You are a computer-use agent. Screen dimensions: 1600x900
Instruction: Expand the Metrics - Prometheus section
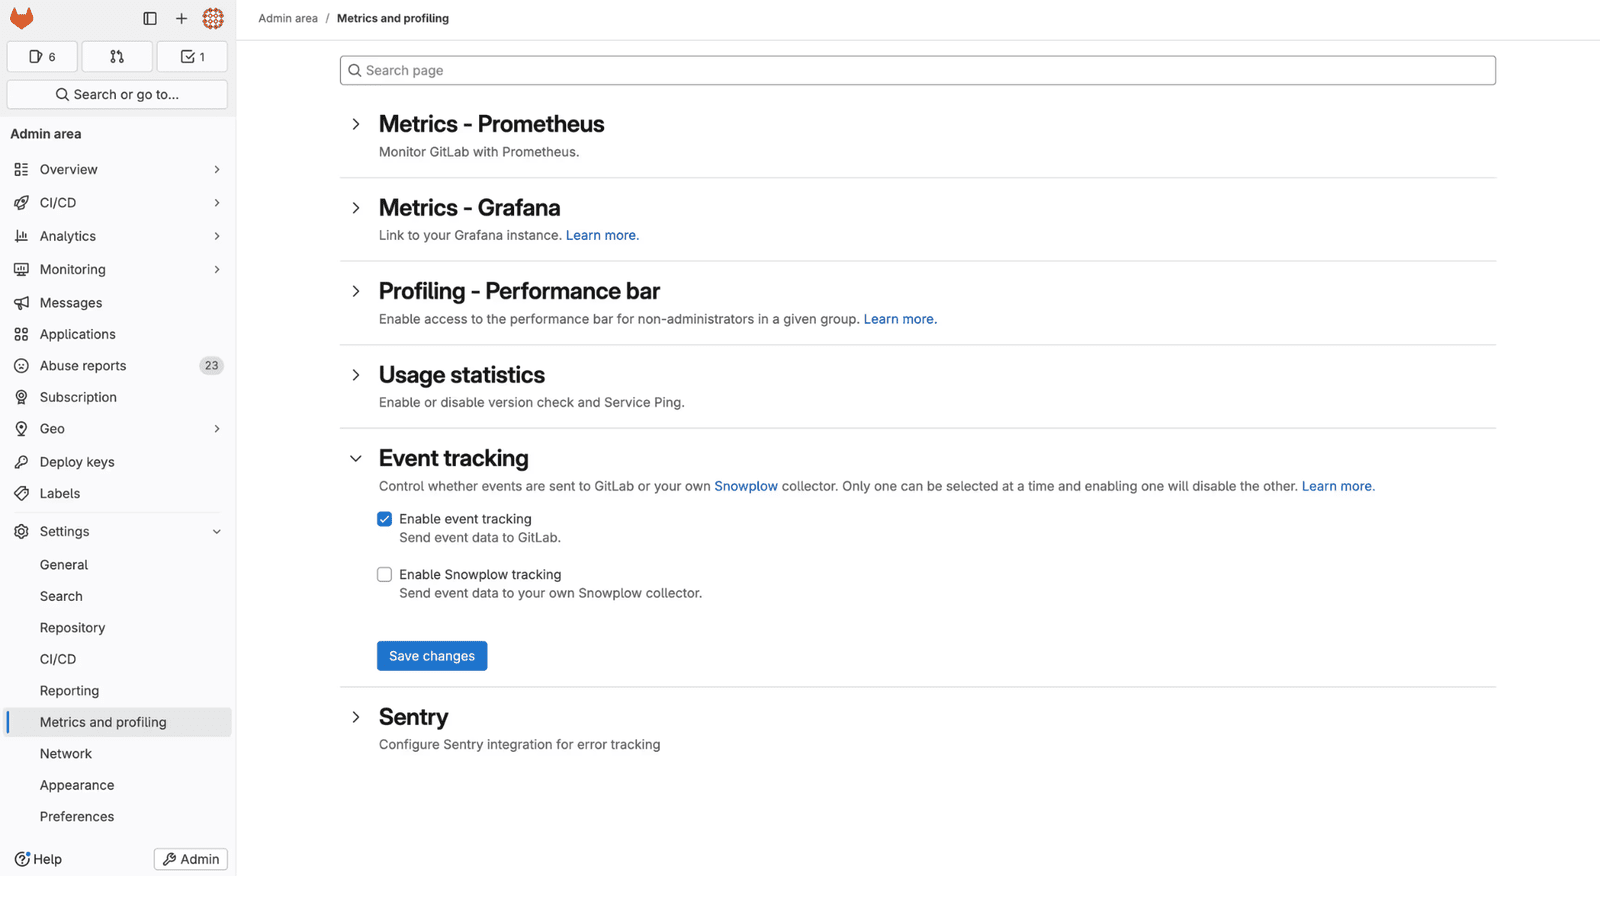(356, 124)
